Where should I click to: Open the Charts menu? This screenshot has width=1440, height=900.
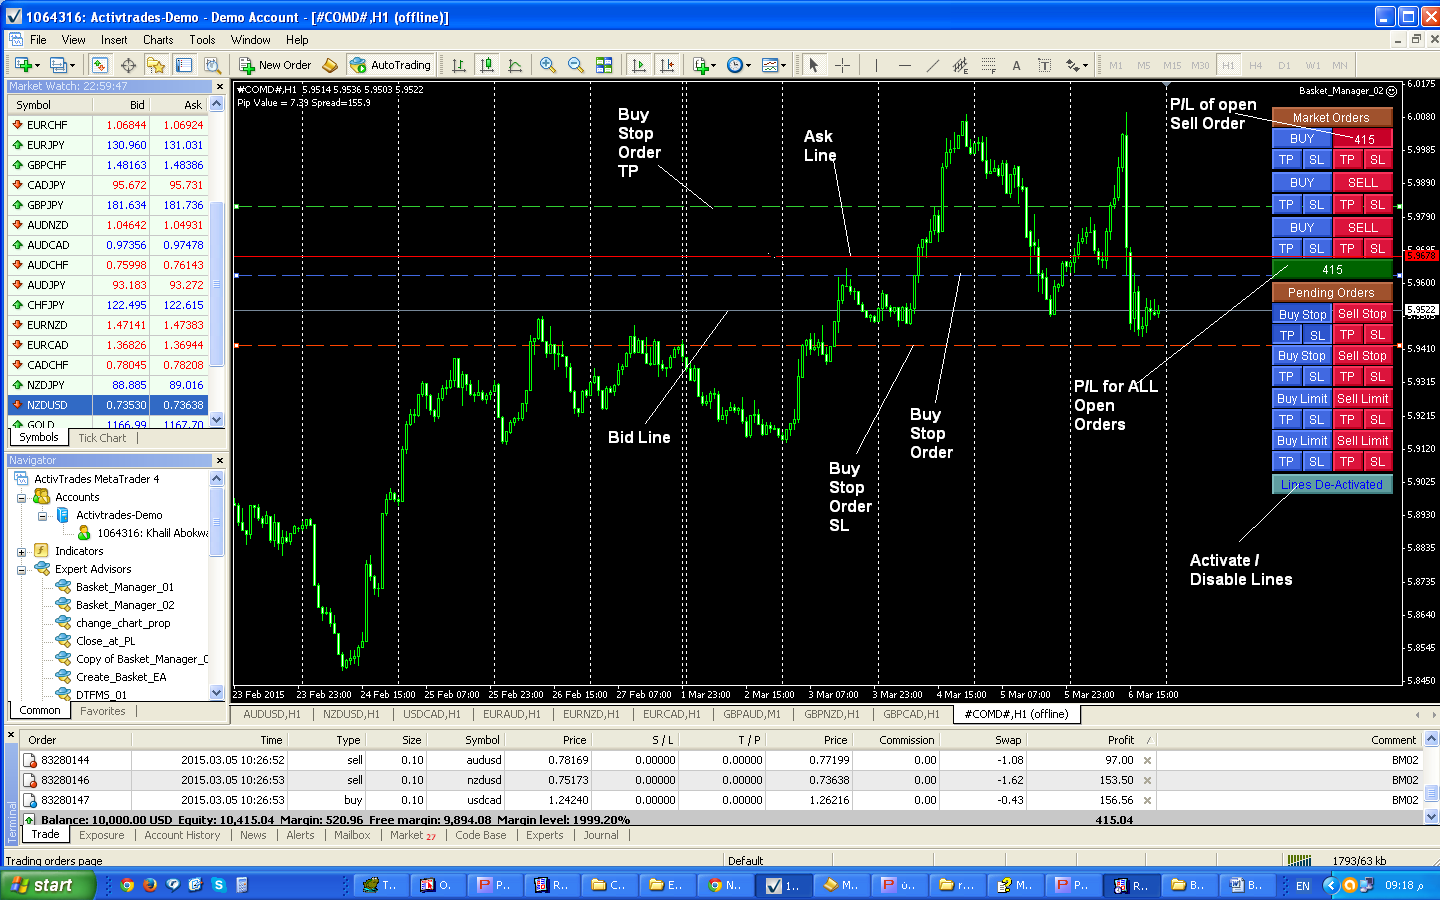coord(158,40)
